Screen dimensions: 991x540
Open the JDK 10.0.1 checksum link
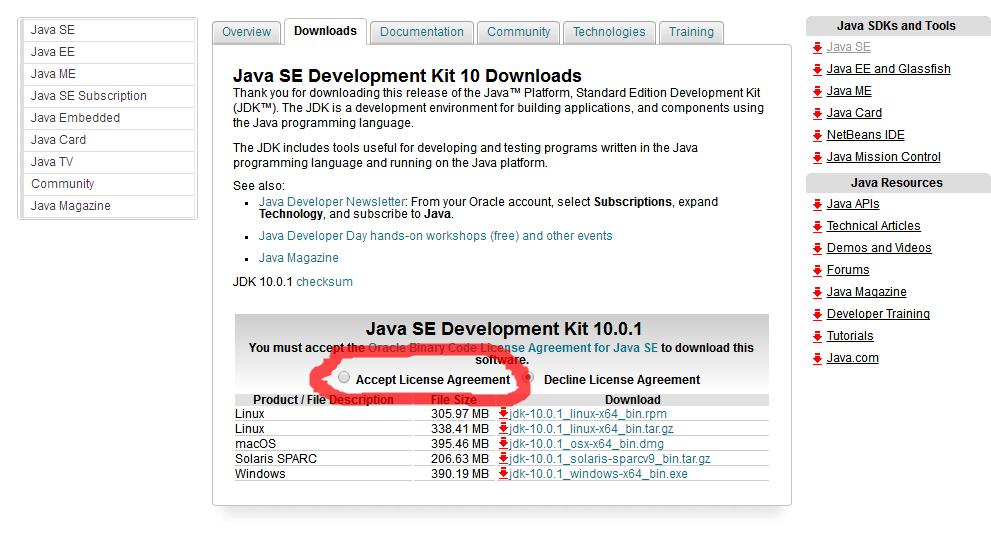(x=324, y=282)
